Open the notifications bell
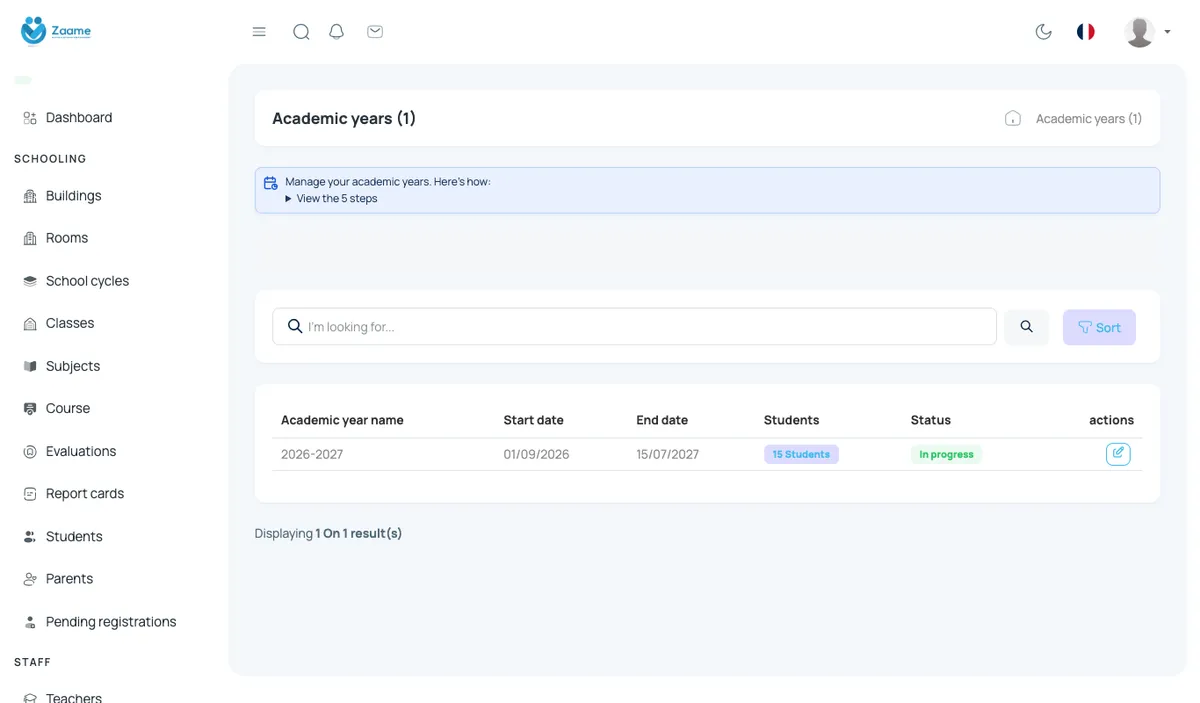This screenshot has height=703, width=1200. point(337,32)
